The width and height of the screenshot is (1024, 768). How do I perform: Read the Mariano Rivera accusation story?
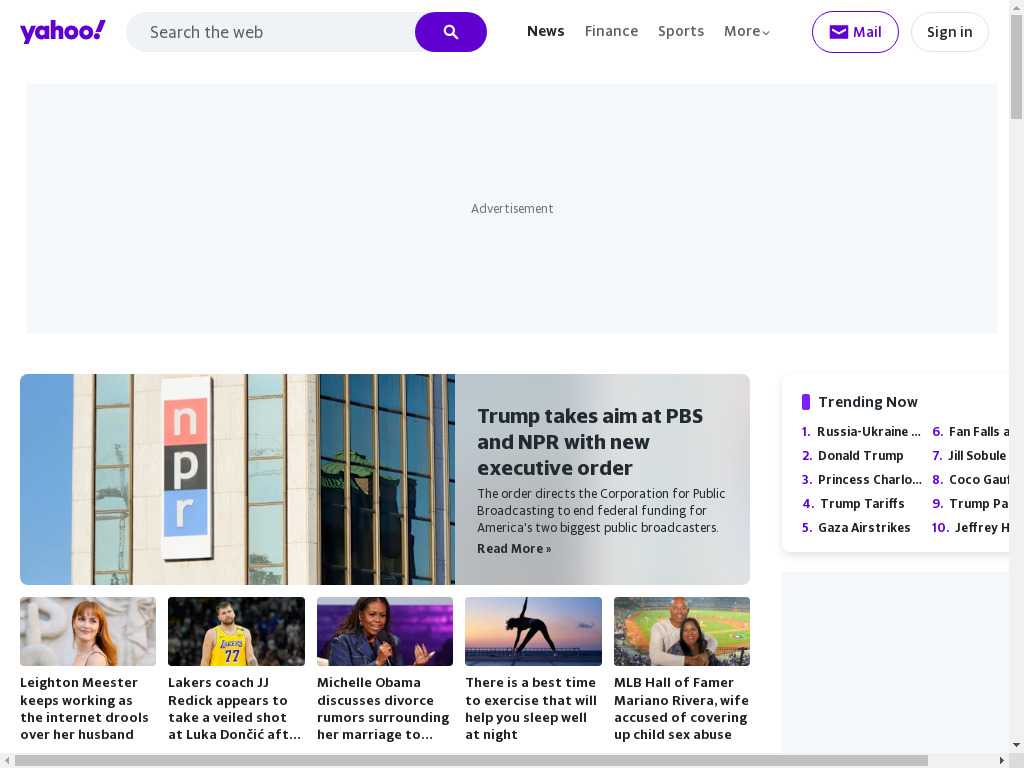tap(681, 709)
